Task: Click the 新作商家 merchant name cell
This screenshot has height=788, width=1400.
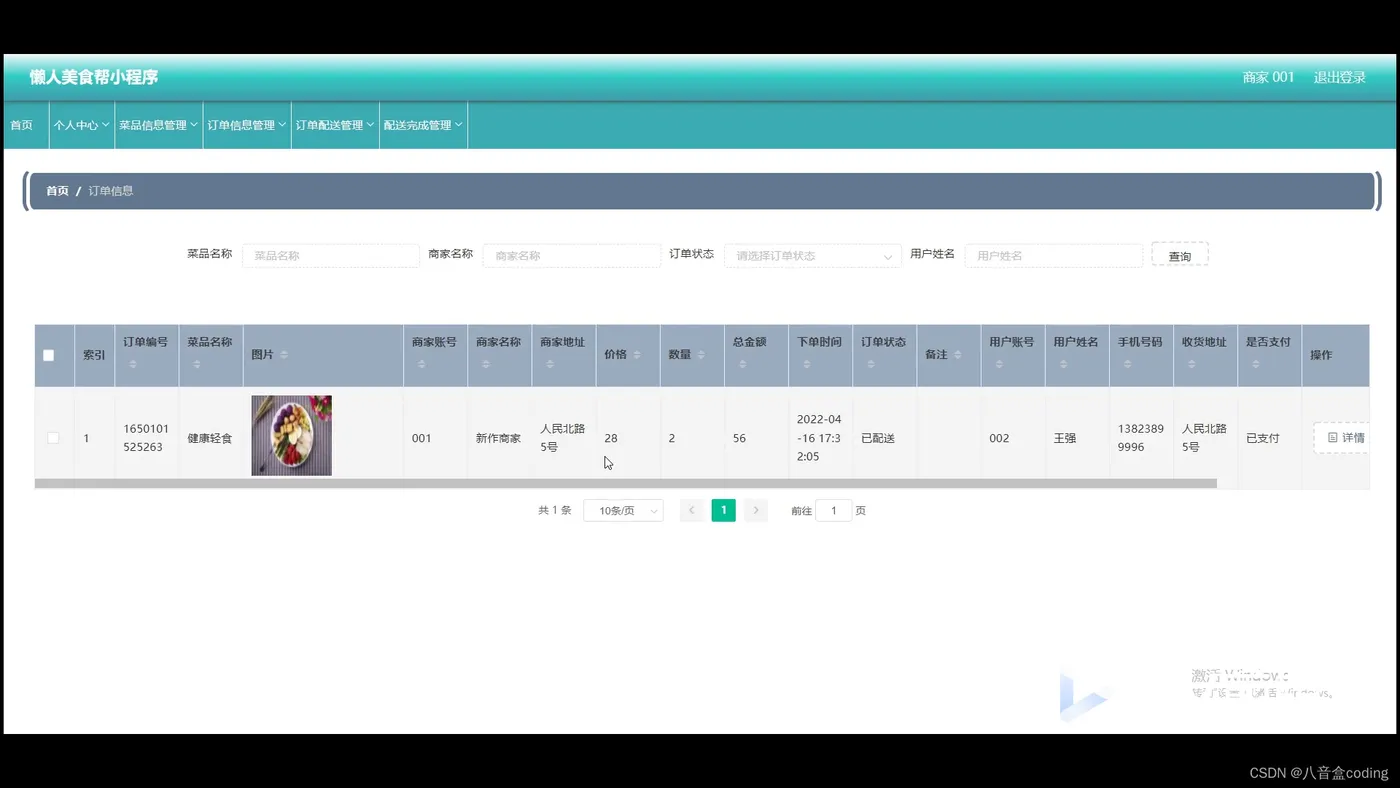Action: [499, 438]
